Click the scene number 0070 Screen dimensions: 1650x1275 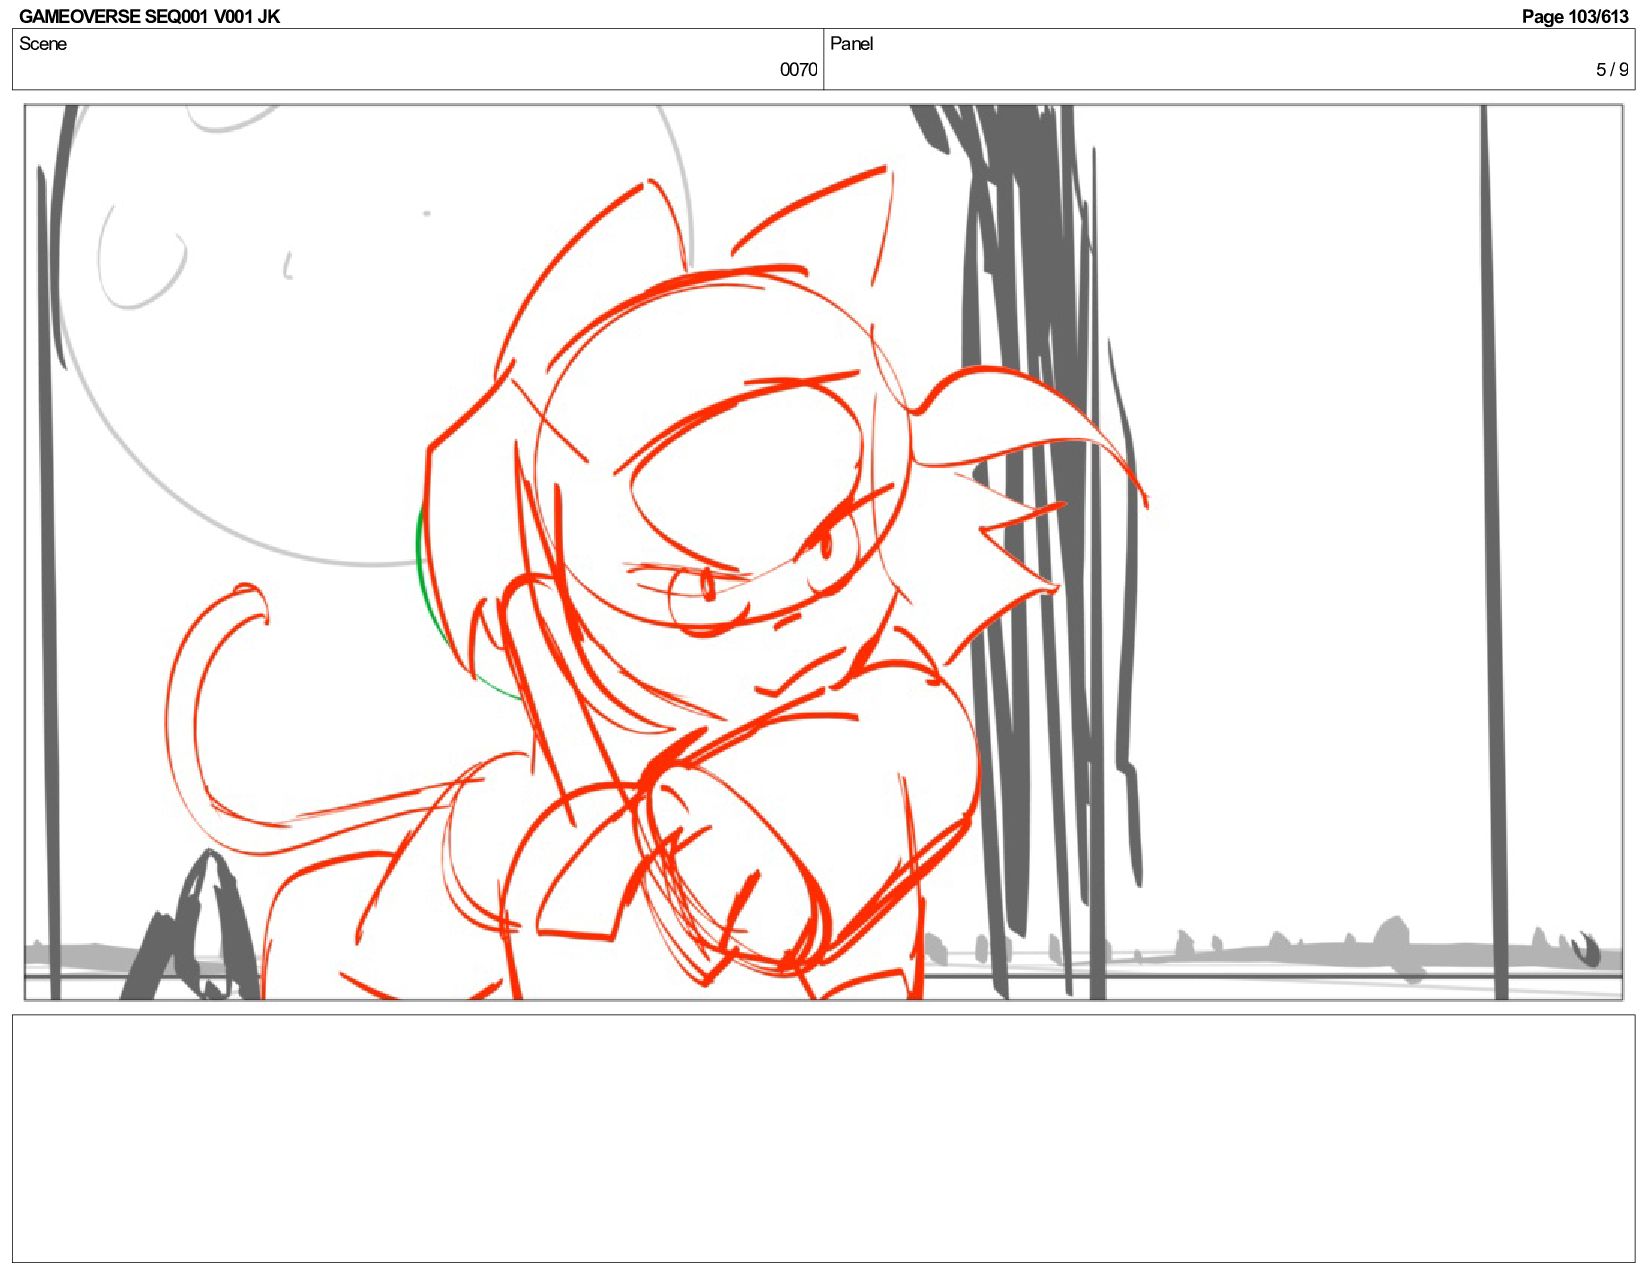pyautogui.click(x=798, y=70)
